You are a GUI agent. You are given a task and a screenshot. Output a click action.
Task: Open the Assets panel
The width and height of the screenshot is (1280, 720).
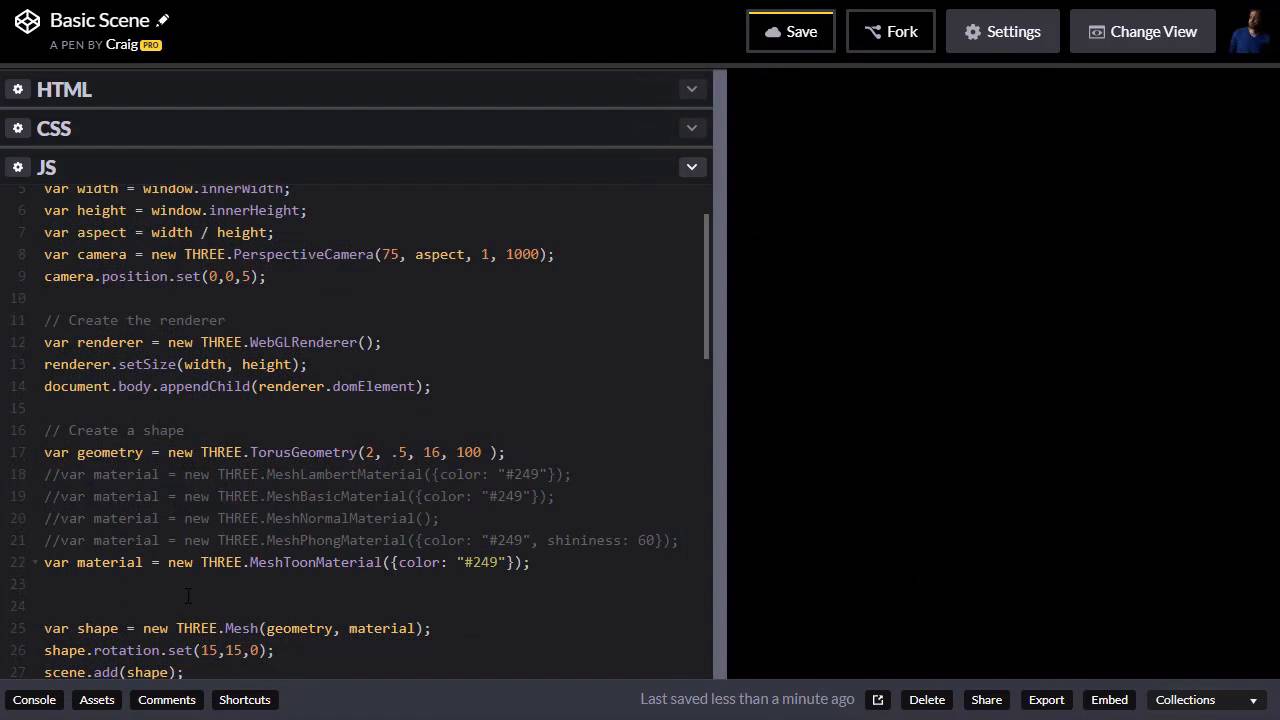coord(97,700)
